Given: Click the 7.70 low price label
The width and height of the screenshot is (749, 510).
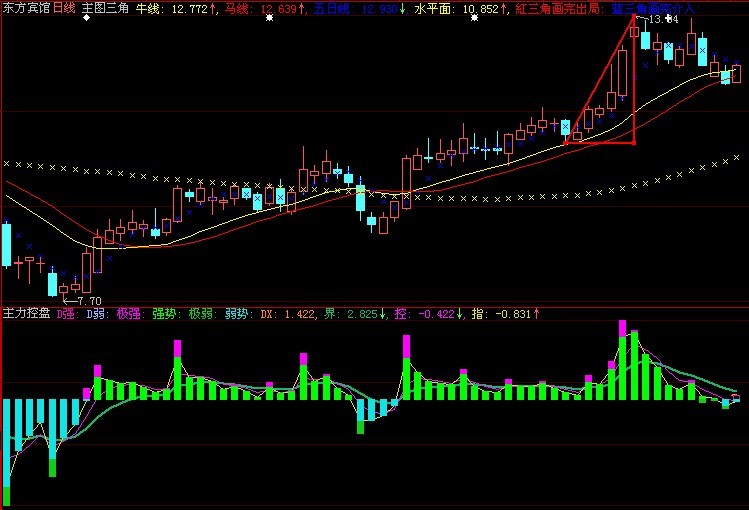Looking at the screenshot, I should tap(89, 301).
